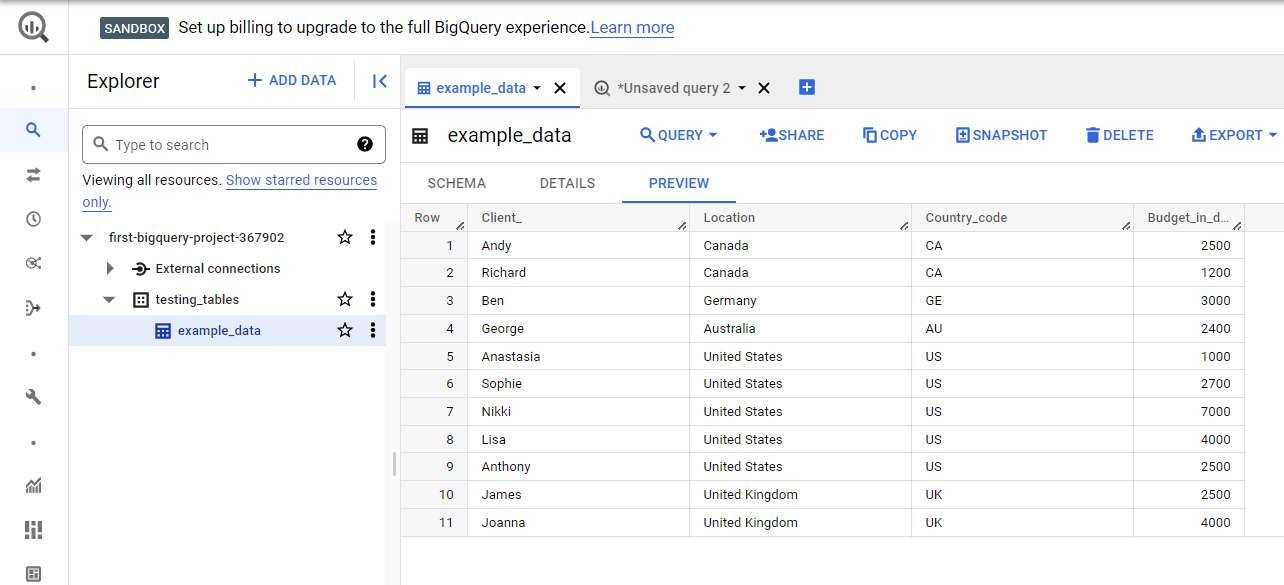This screenshot has width=1284, height=585.
Task: Star the first-bigquery-project-367902 project
Action: (x=345, y=237)
